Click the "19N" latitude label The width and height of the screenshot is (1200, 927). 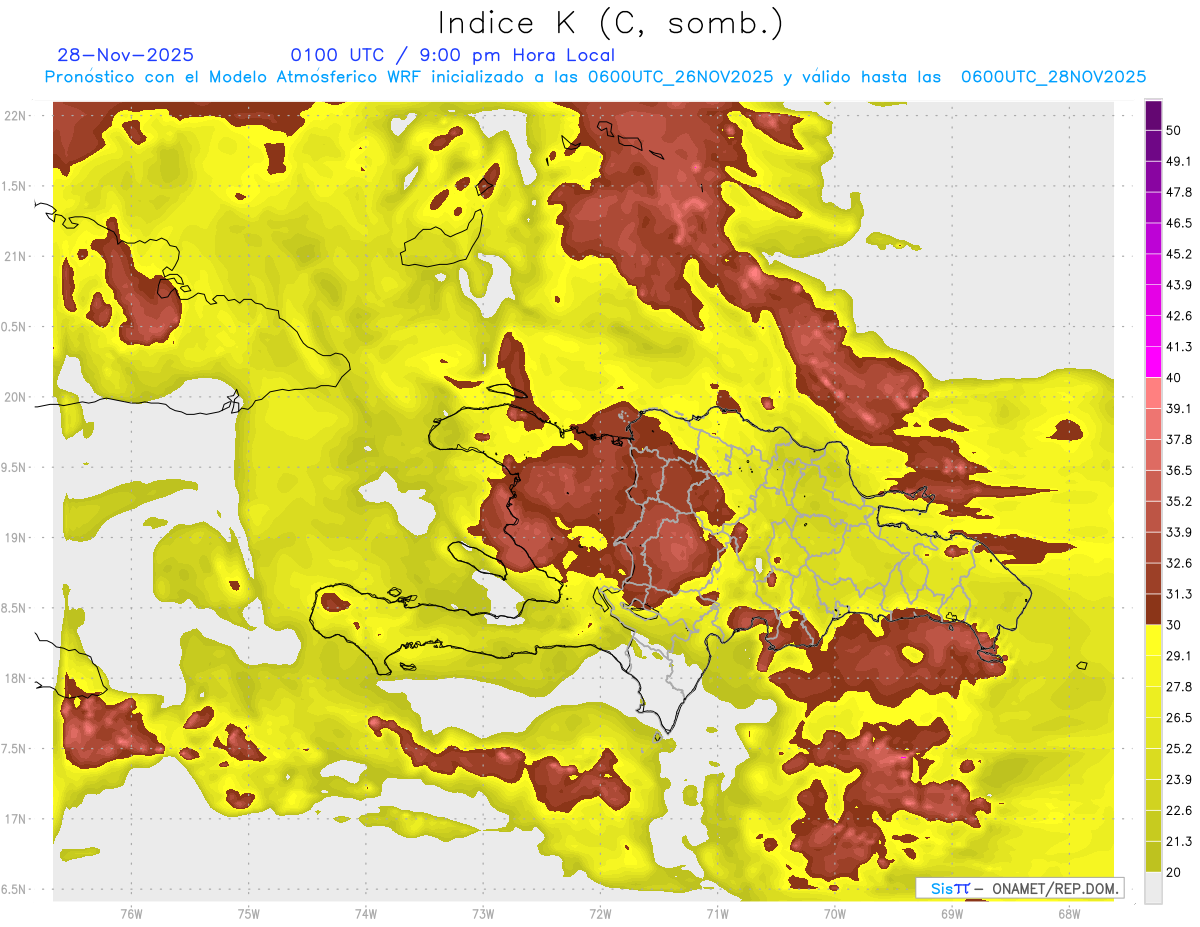(16, 537)
